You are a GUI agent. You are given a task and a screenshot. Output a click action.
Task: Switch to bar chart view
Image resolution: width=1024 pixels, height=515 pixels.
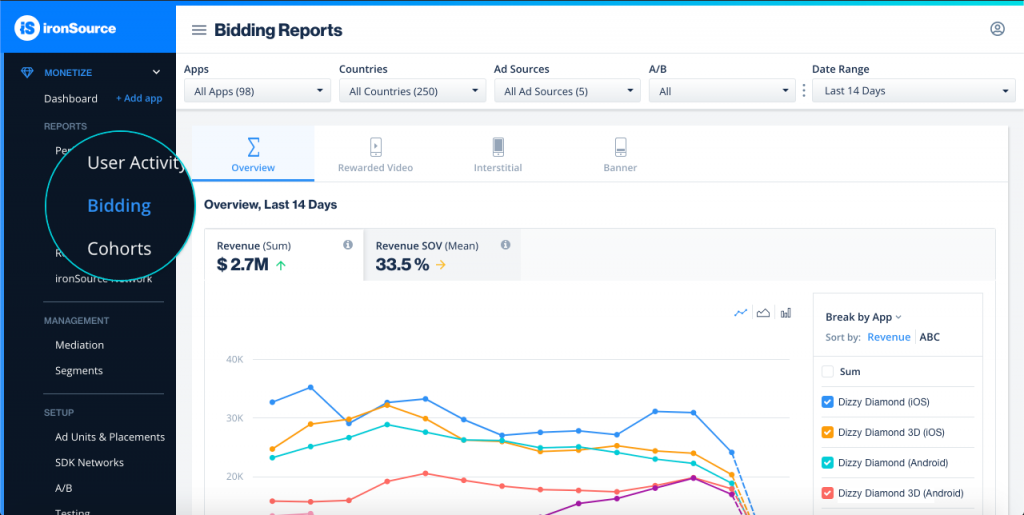786,313
